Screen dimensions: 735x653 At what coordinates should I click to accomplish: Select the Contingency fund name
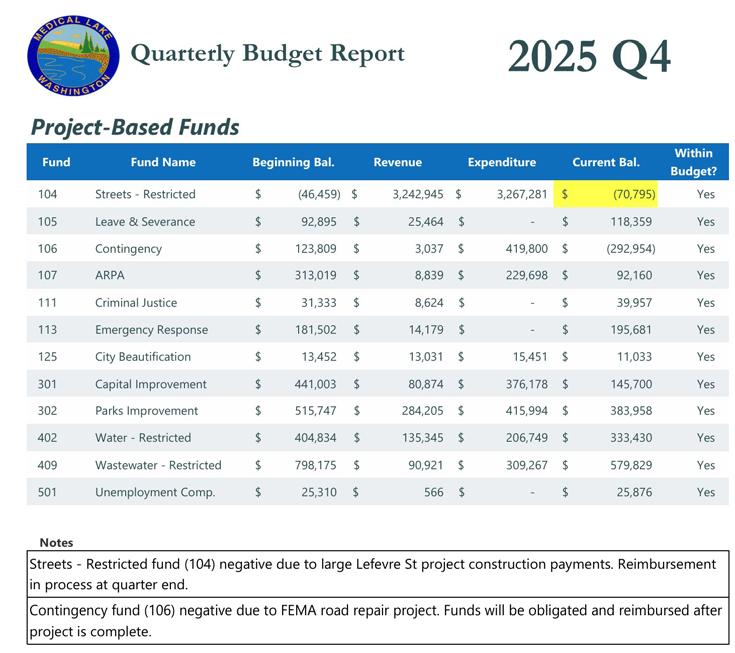click(x=128, y=249)
